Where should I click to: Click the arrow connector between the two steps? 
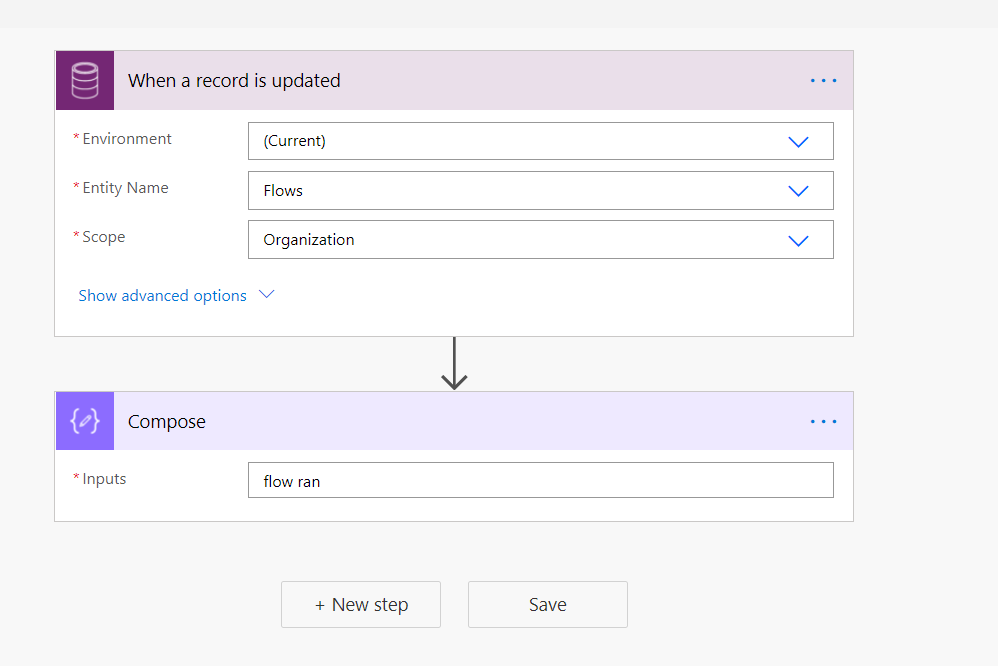click(x=454, y=365)
